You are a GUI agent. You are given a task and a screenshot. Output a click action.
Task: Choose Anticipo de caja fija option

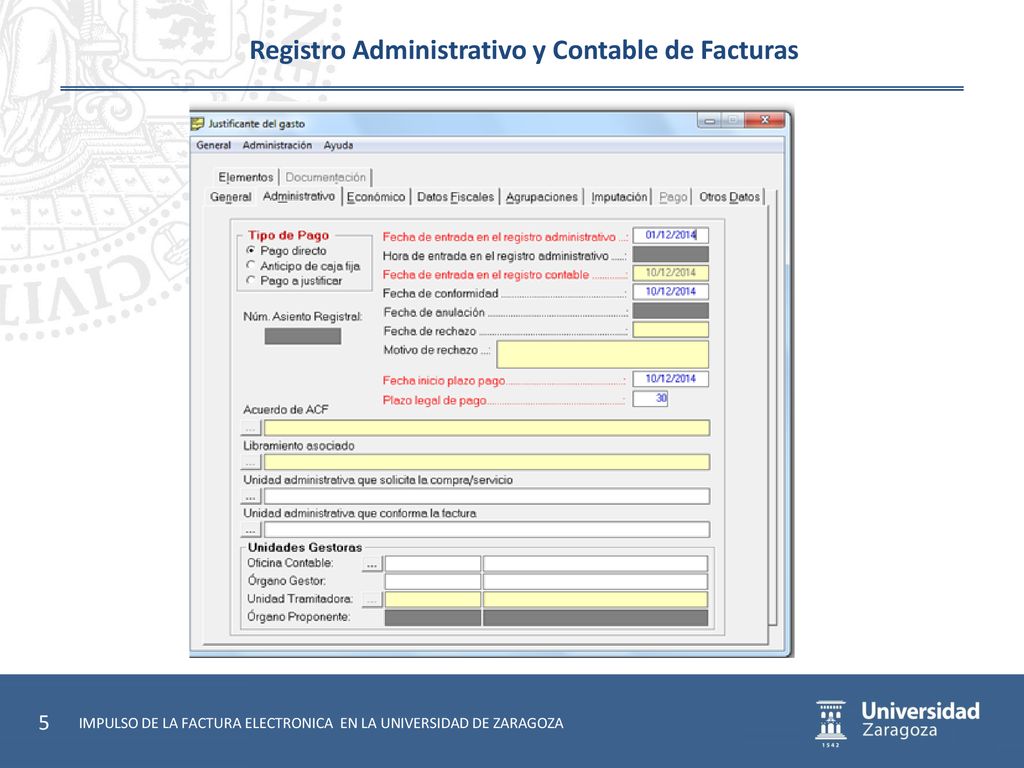(251, 266)
